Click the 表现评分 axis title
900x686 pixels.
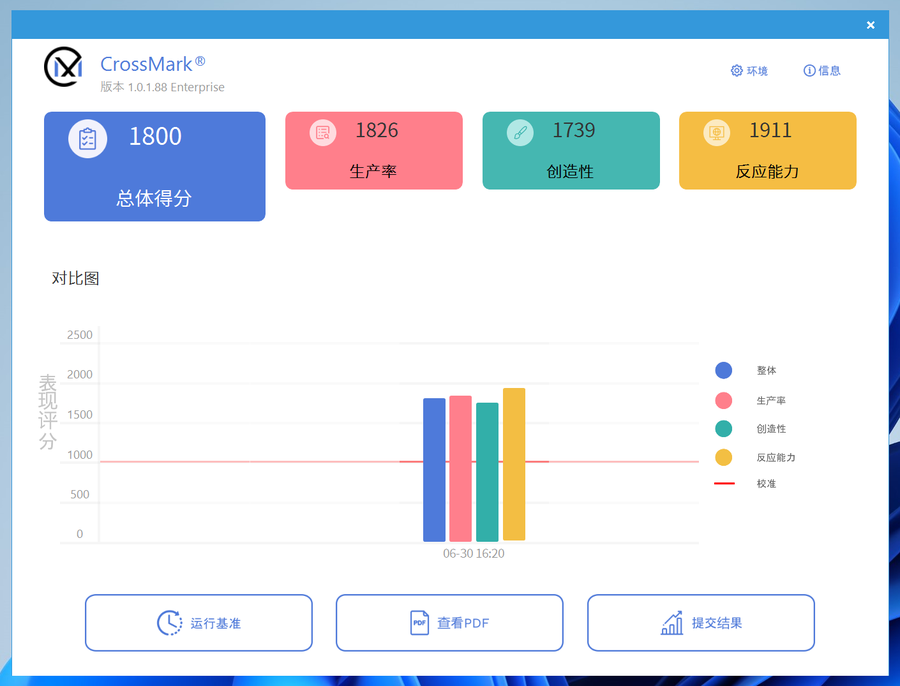(48, 412)
